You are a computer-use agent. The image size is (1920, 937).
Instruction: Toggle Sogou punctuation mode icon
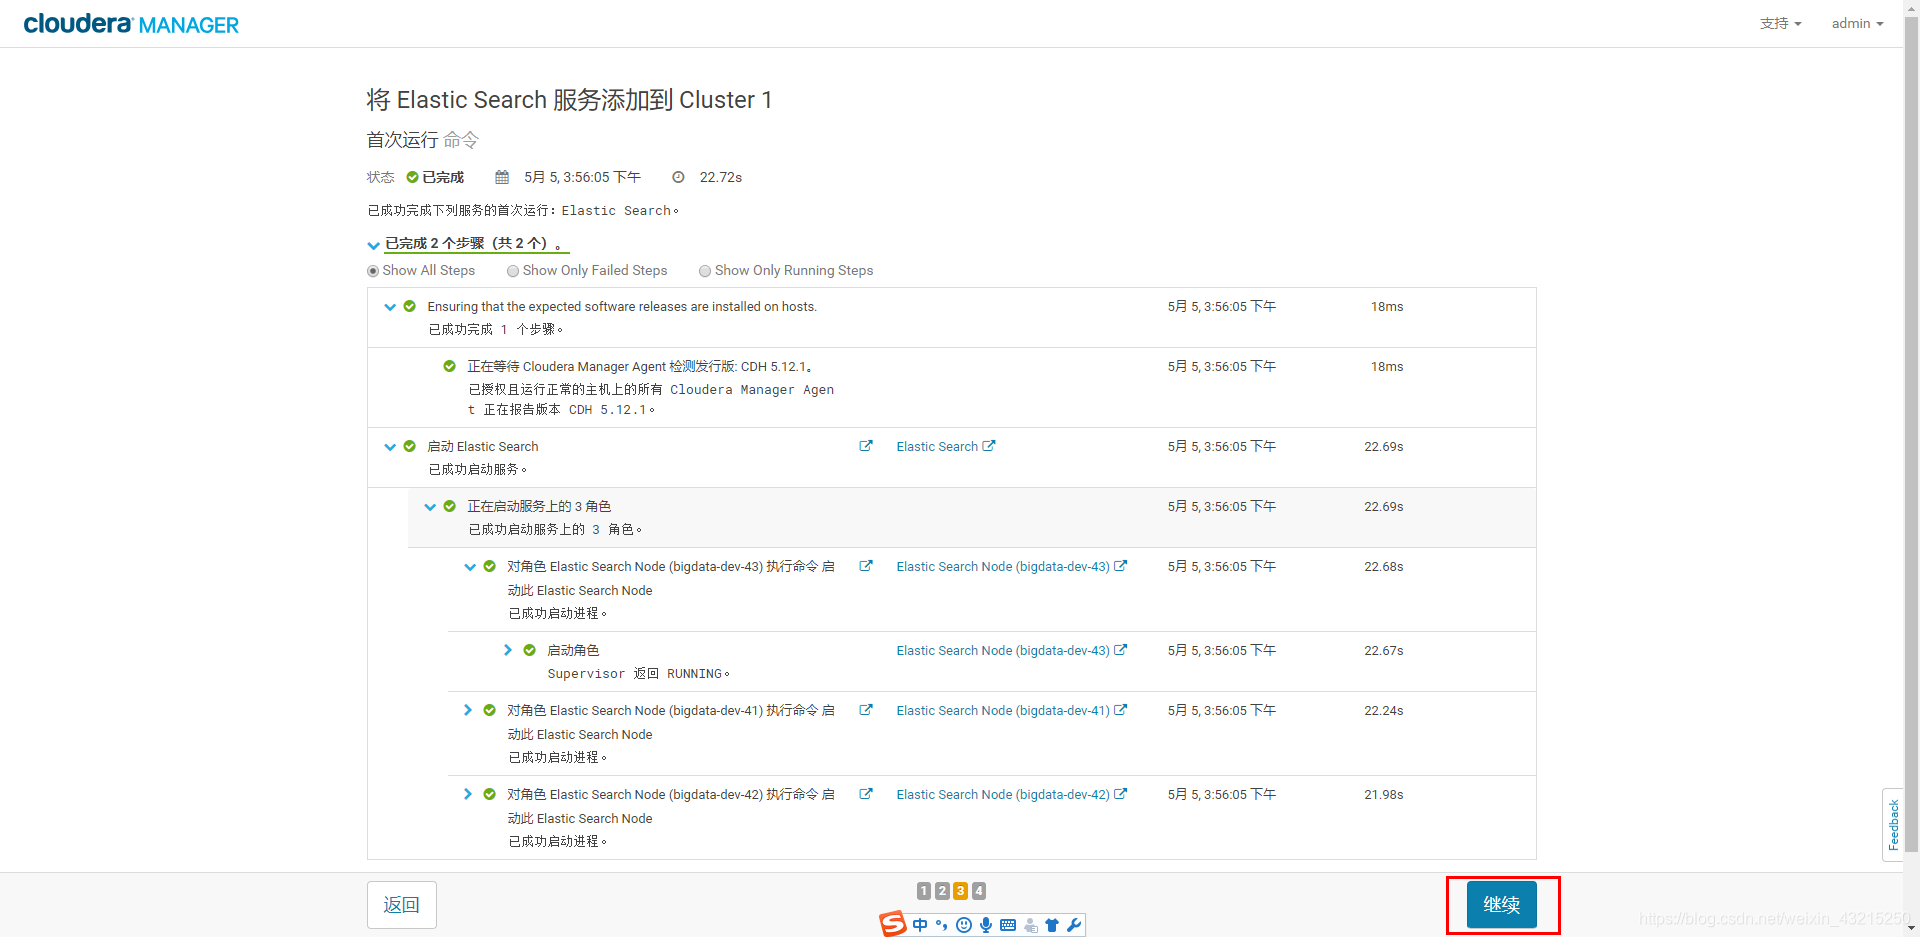tap(942, 925)
